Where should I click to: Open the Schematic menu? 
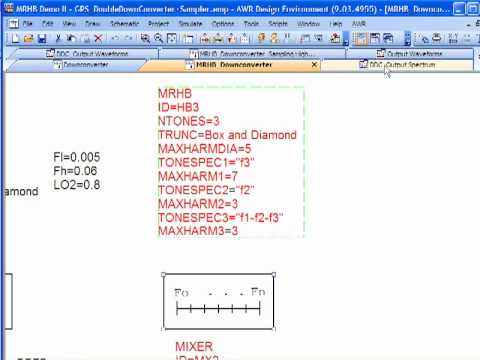click(x=124, y=24)
